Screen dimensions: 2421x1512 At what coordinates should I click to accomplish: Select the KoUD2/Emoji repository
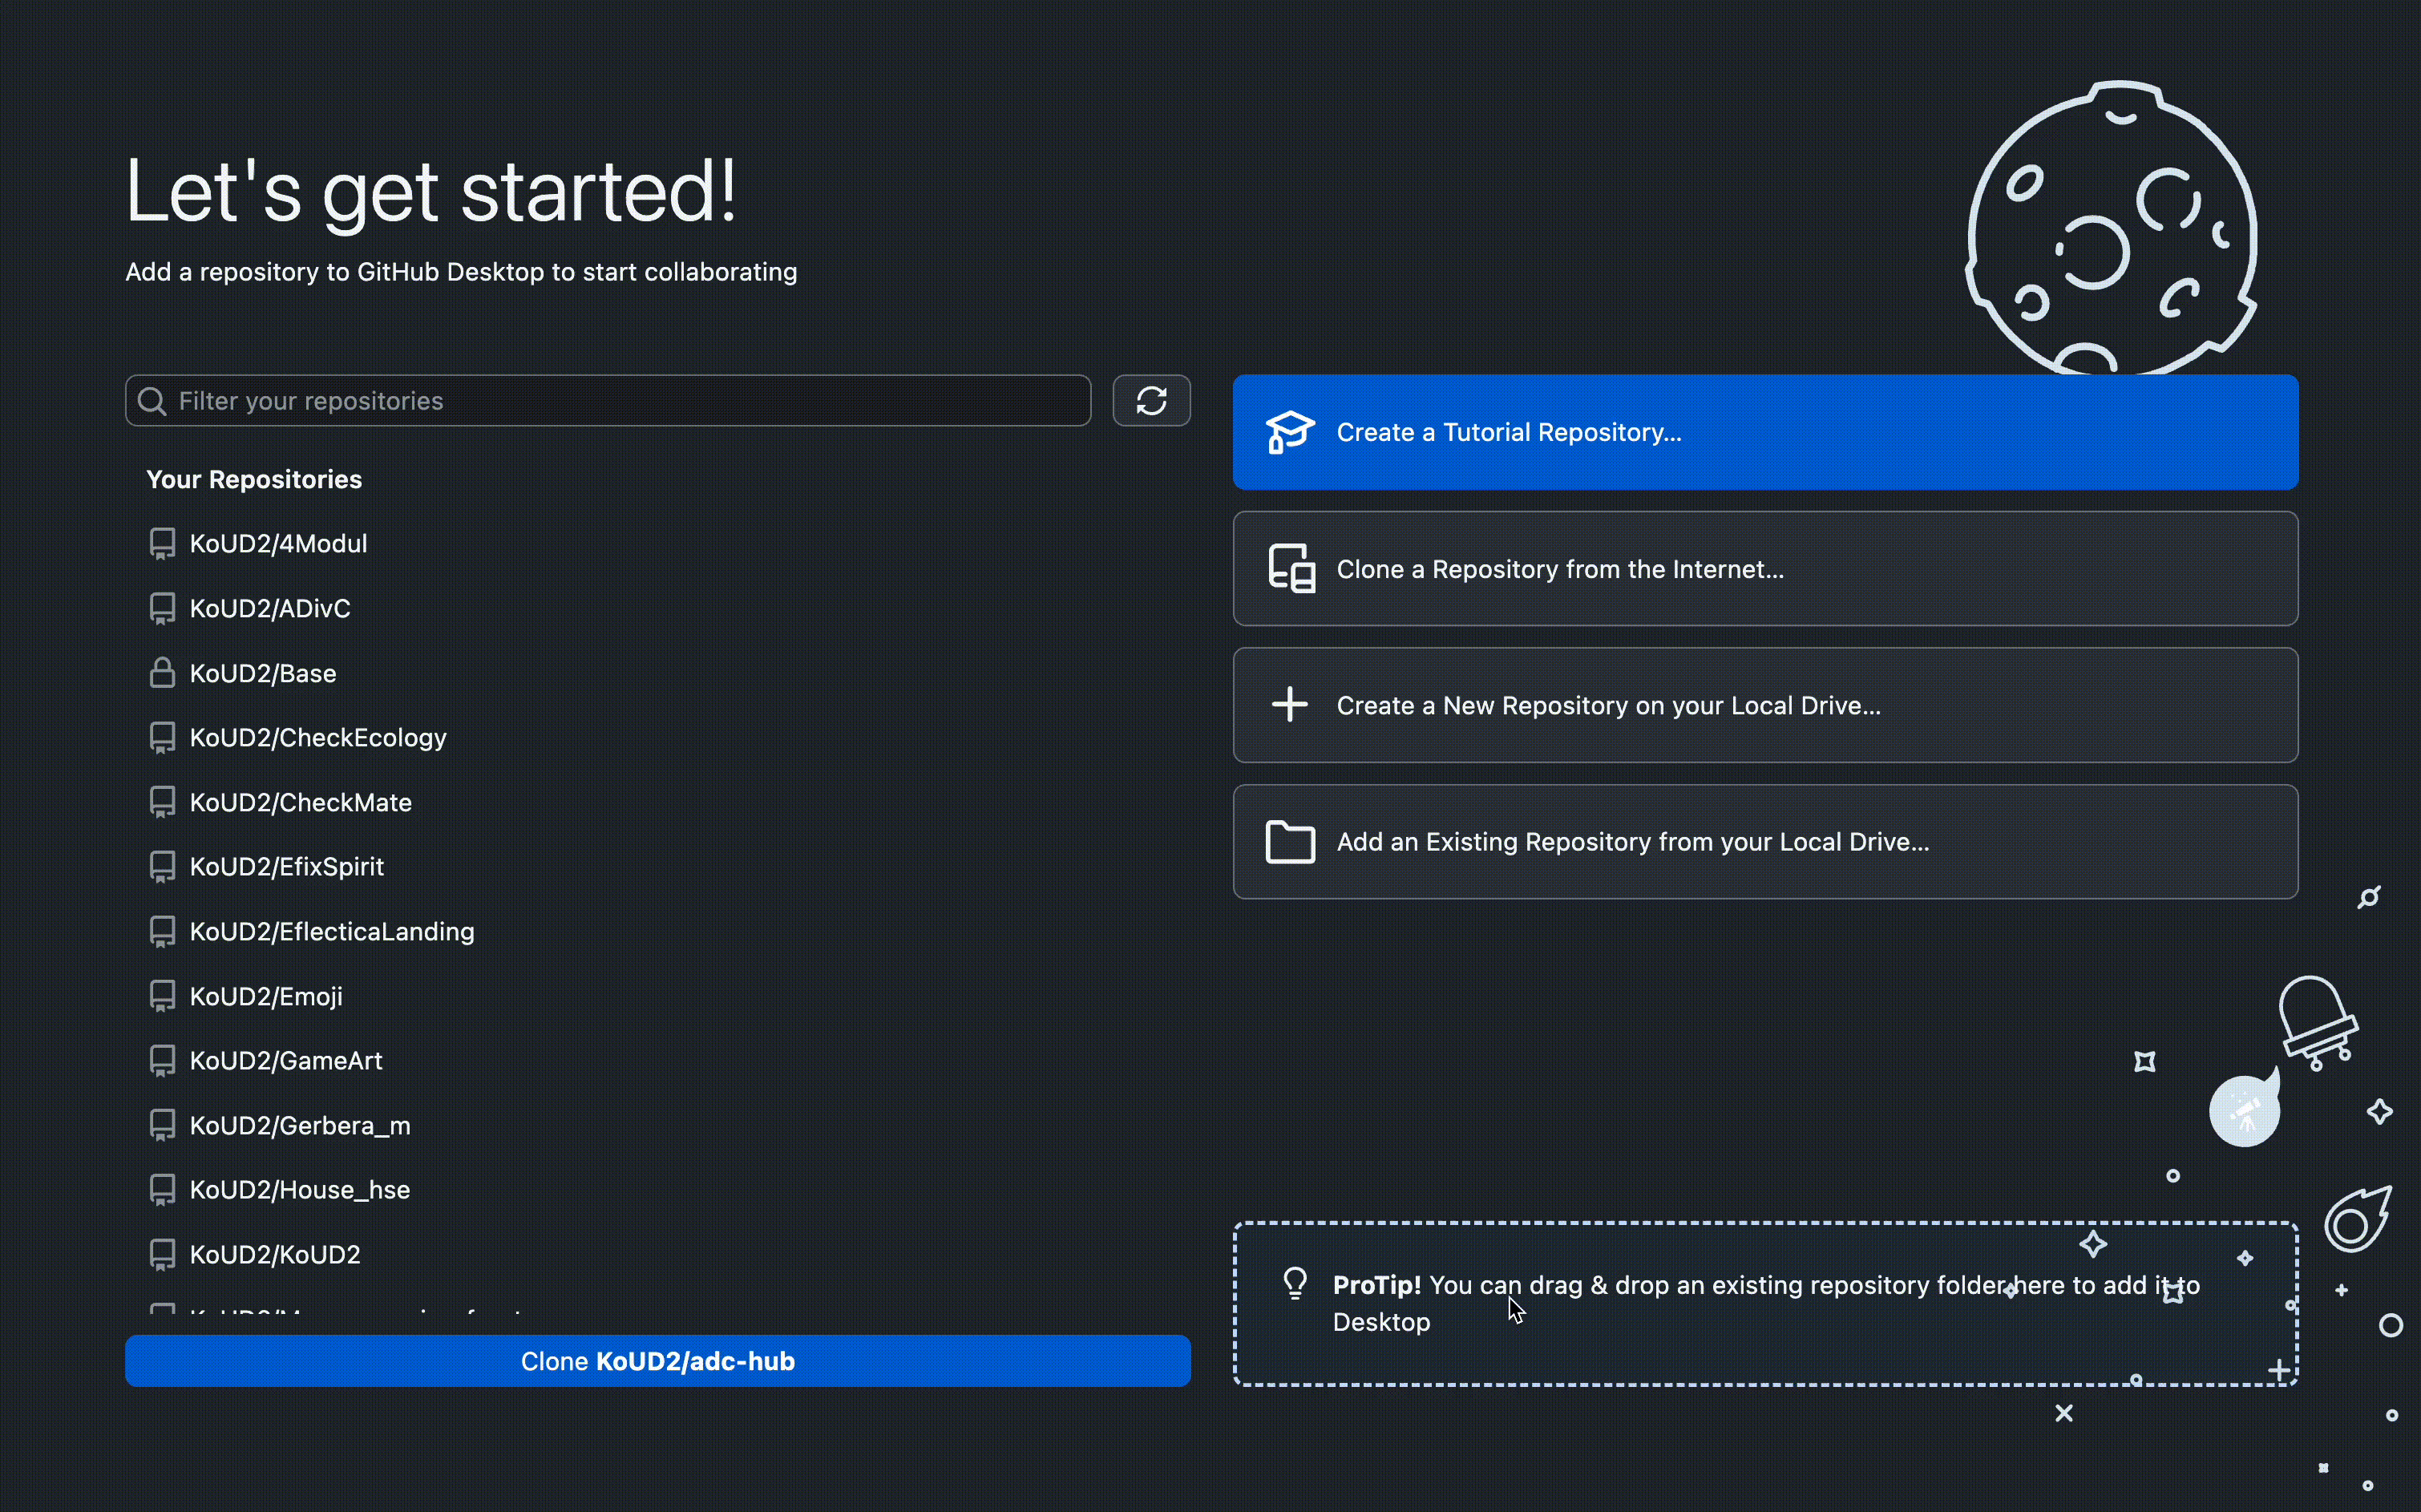[x=658, y=996]
